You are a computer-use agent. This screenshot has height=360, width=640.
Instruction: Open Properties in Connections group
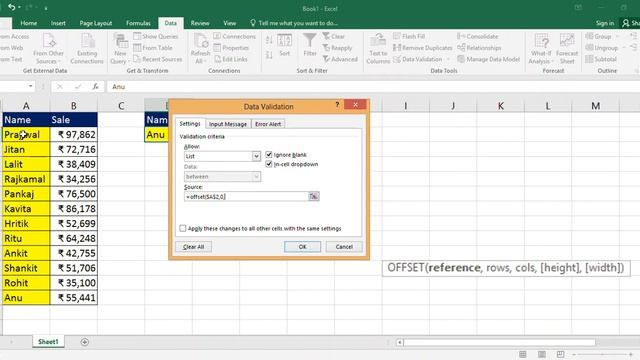click(x=231, y=48)
